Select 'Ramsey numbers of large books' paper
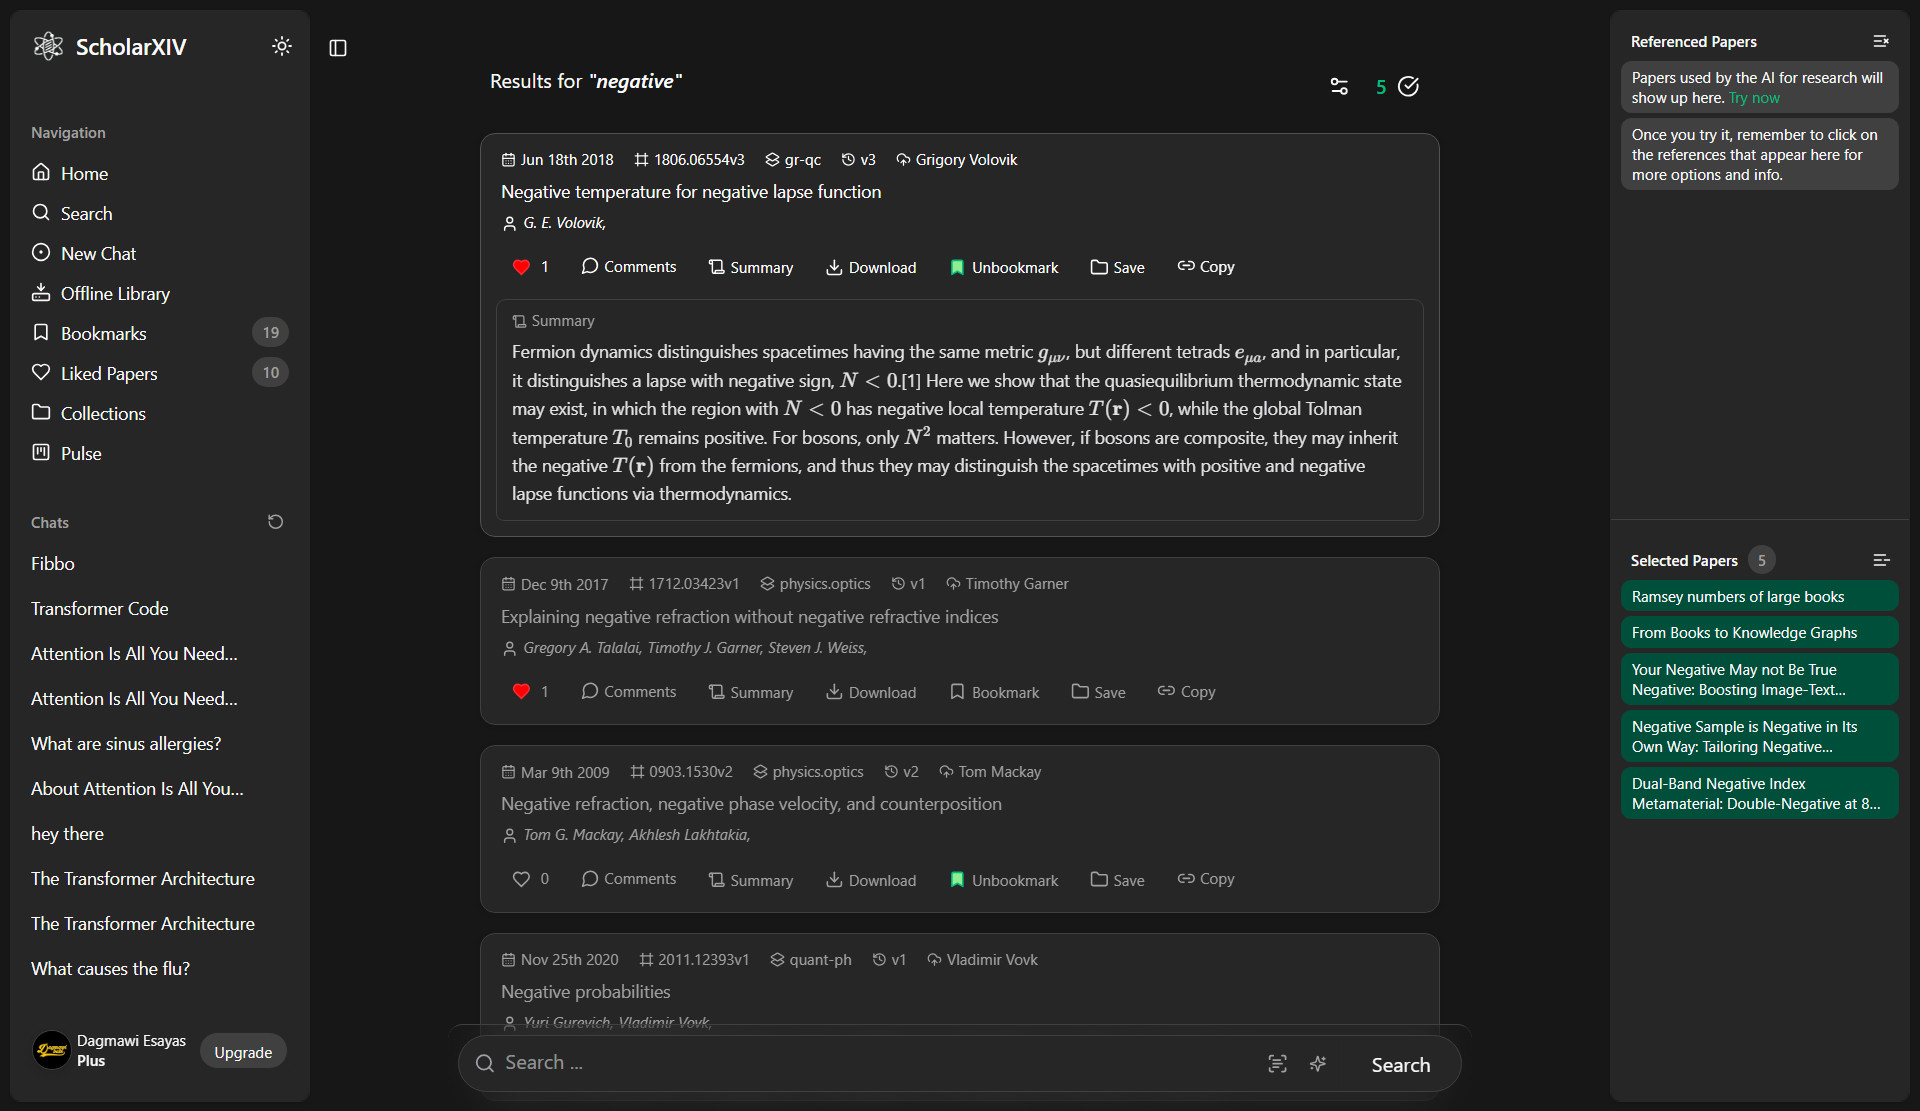1920x1111 pixels. coord(1759,597)
